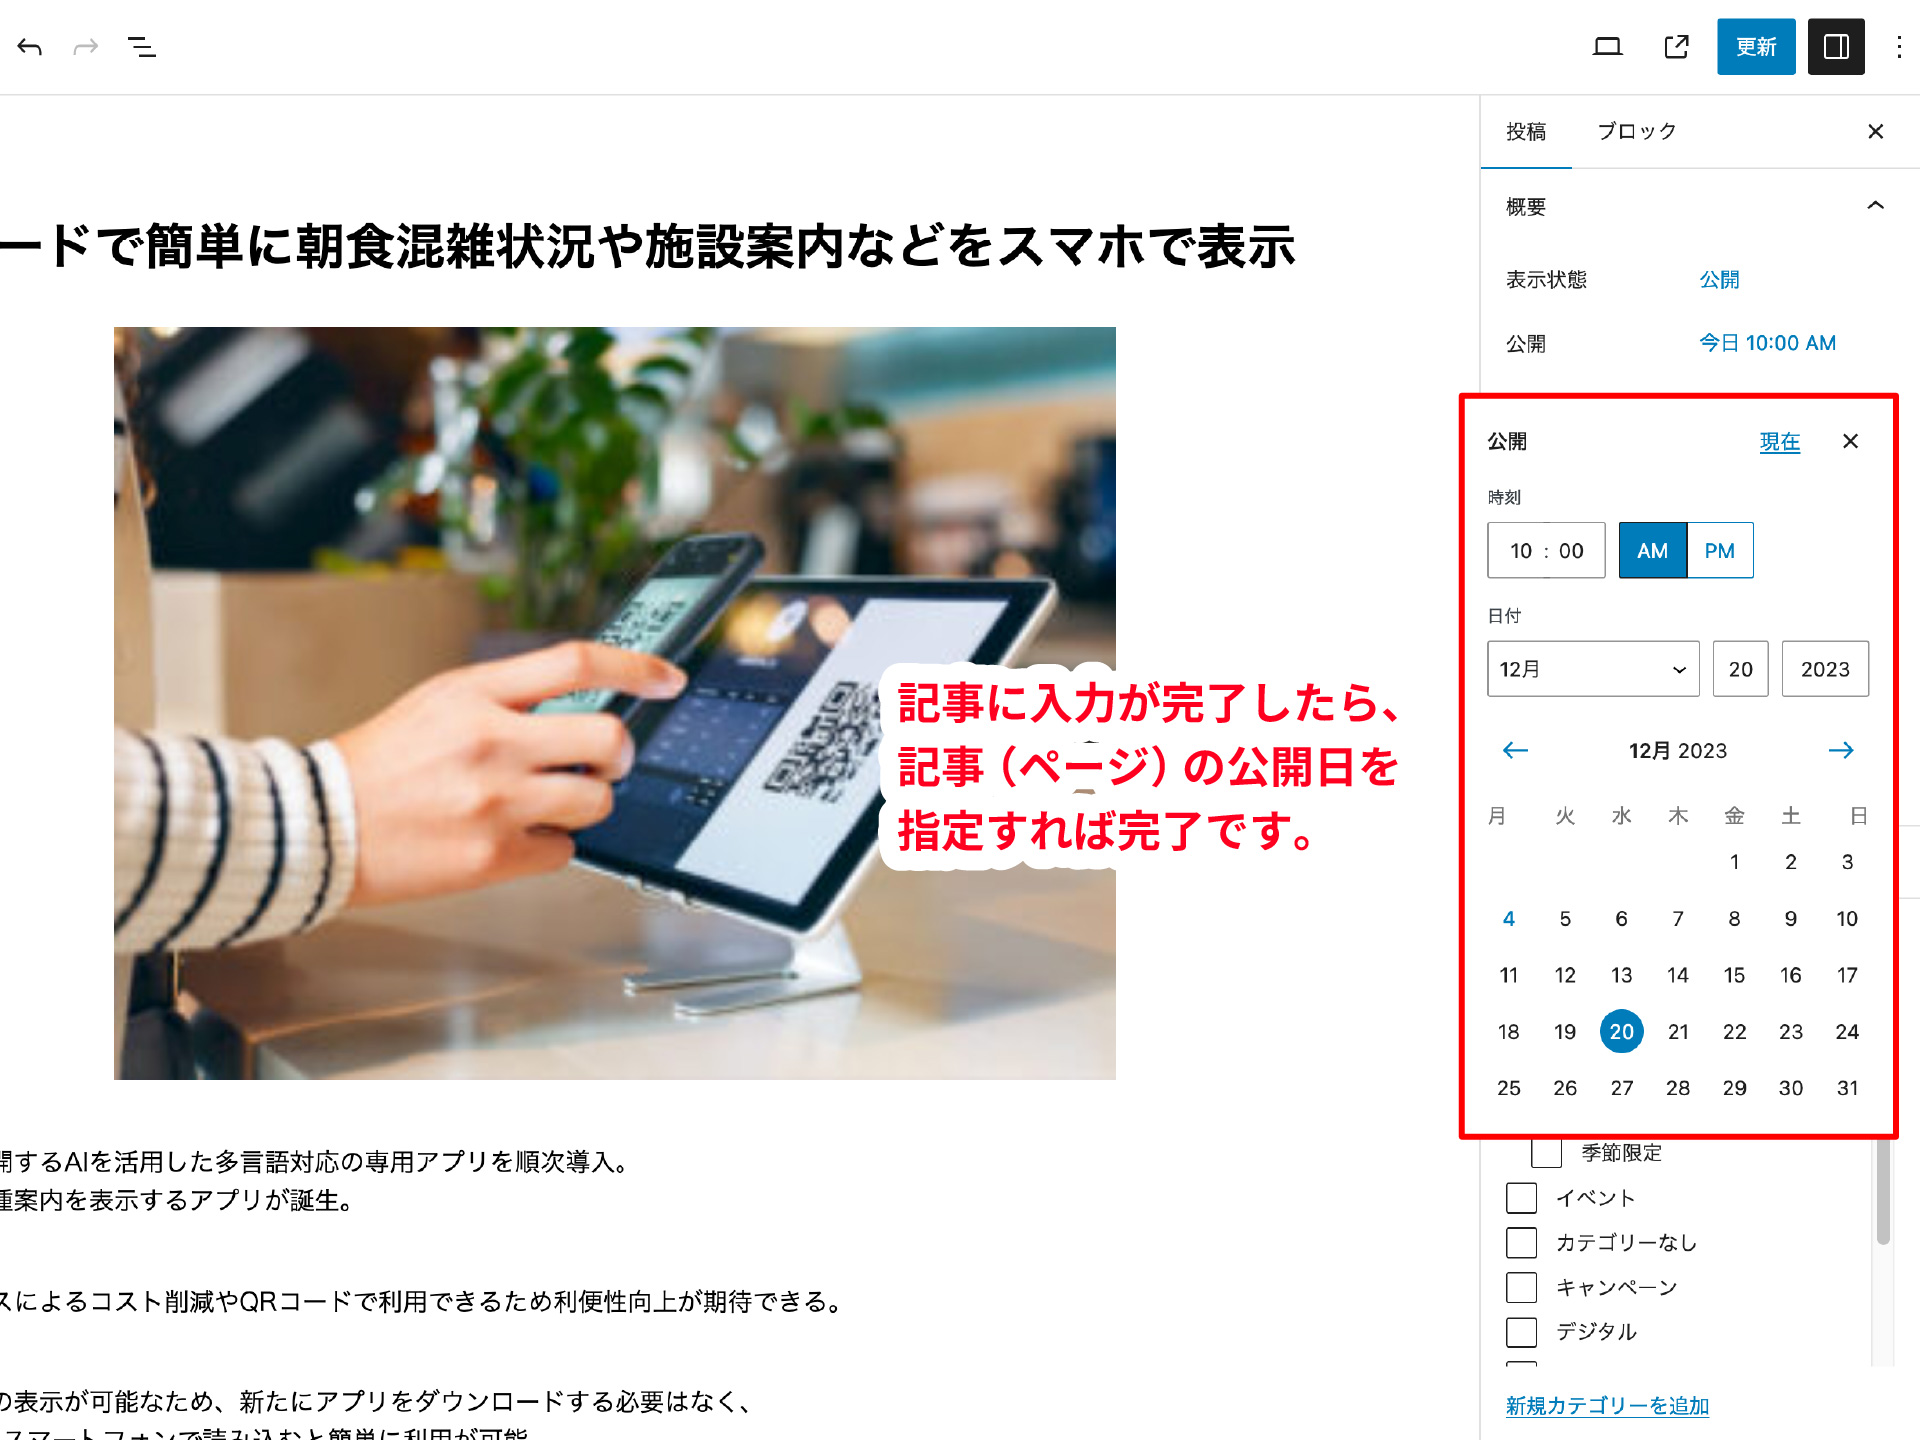This screenshot has height=1440, width=1920.
Task: Open the 12月 month dropdown
Action: pos(1592,669)
